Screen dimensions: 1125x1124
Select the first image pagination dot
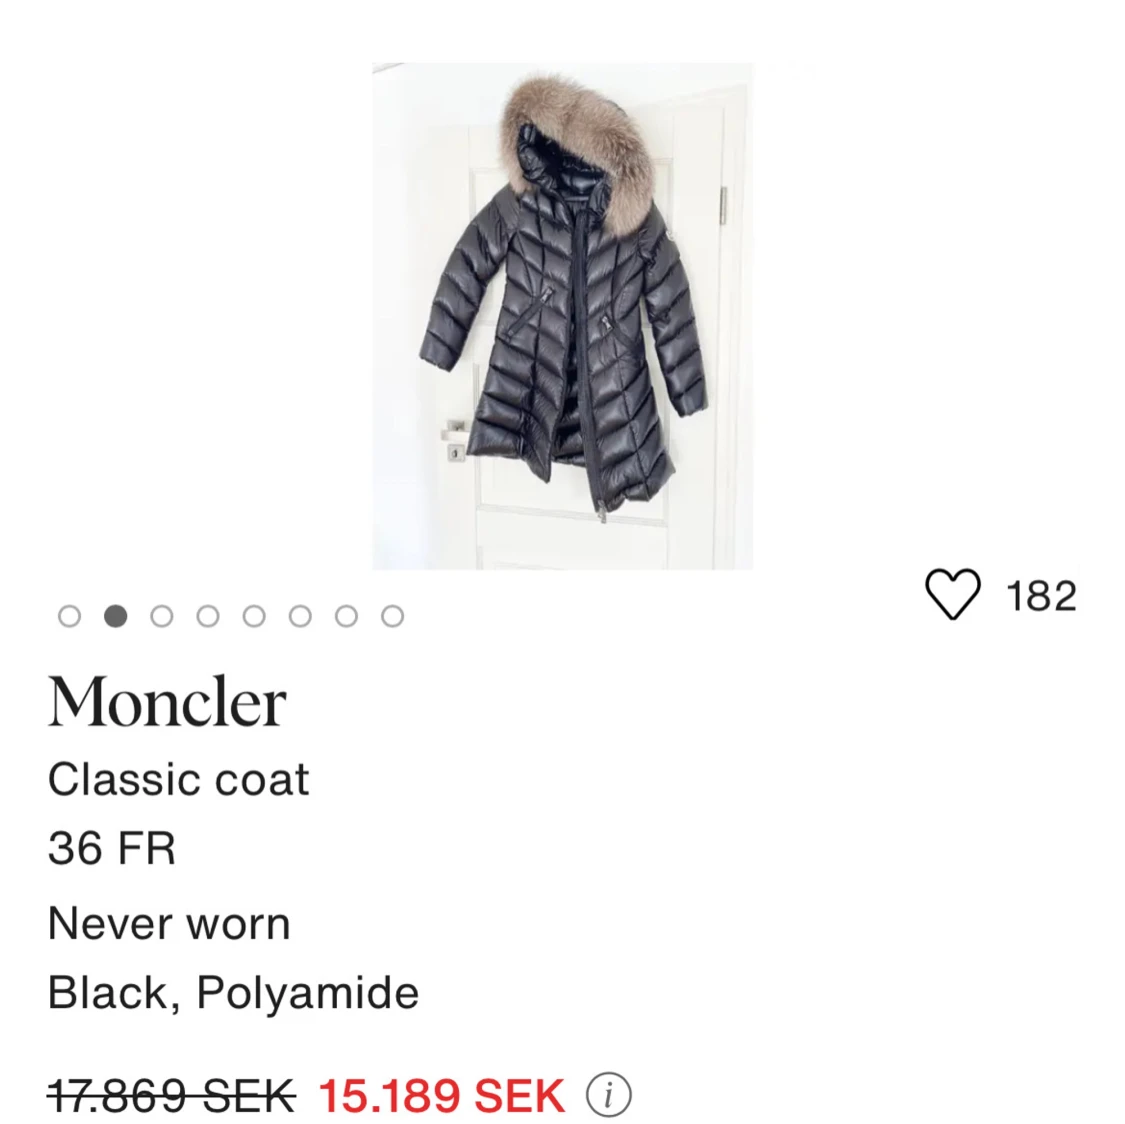pyautogui.click(x=70, y=616)
